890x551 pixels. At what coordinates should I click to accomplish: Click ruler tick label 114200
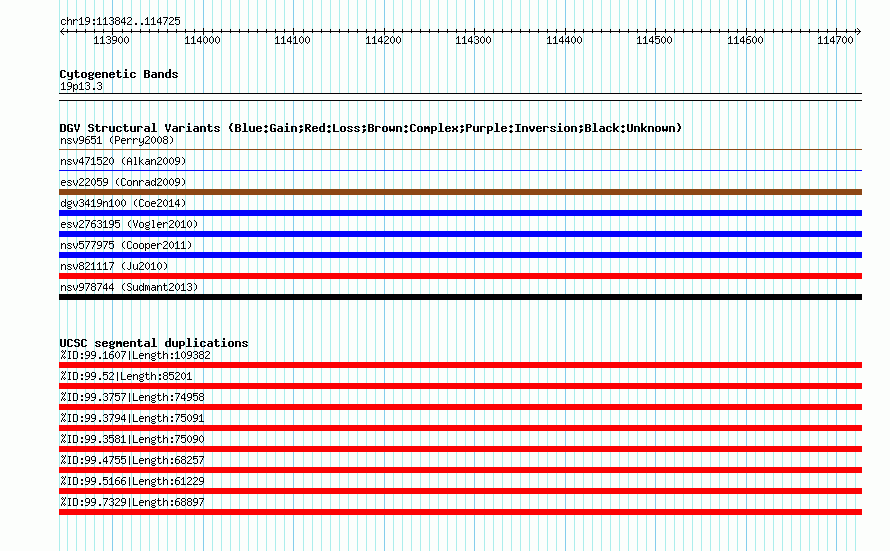[x=383, y=40]
